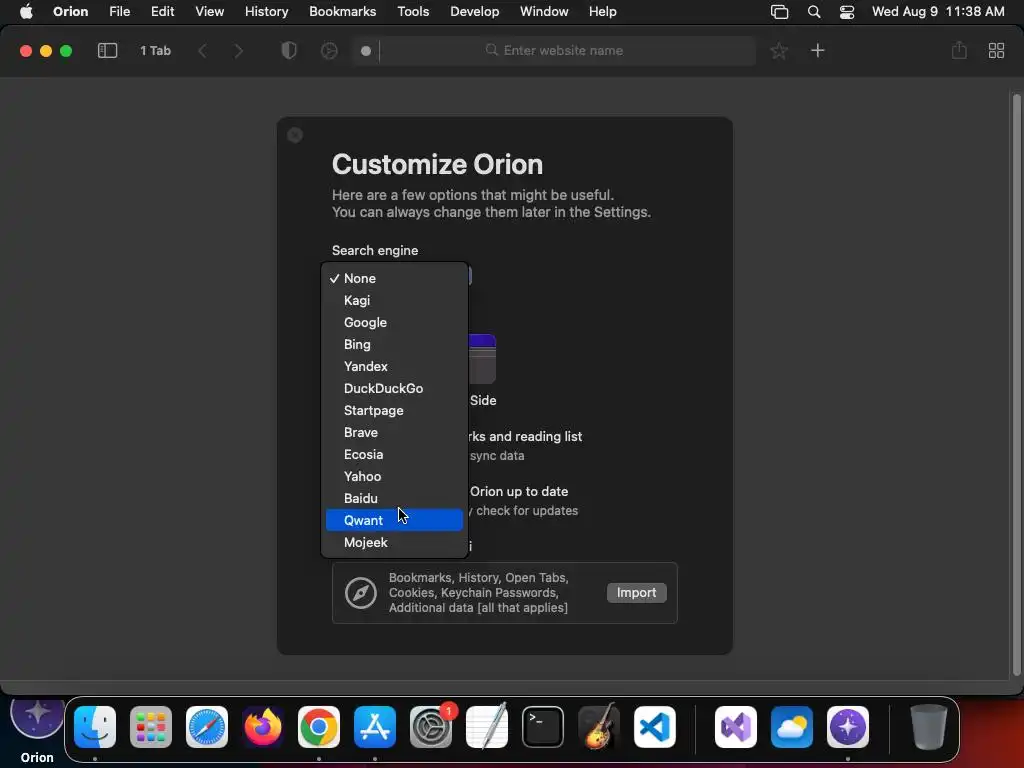Launch Google Chrome from the dock
Image resolution: width=1024 pixels, height=768 pixels.
319,727
